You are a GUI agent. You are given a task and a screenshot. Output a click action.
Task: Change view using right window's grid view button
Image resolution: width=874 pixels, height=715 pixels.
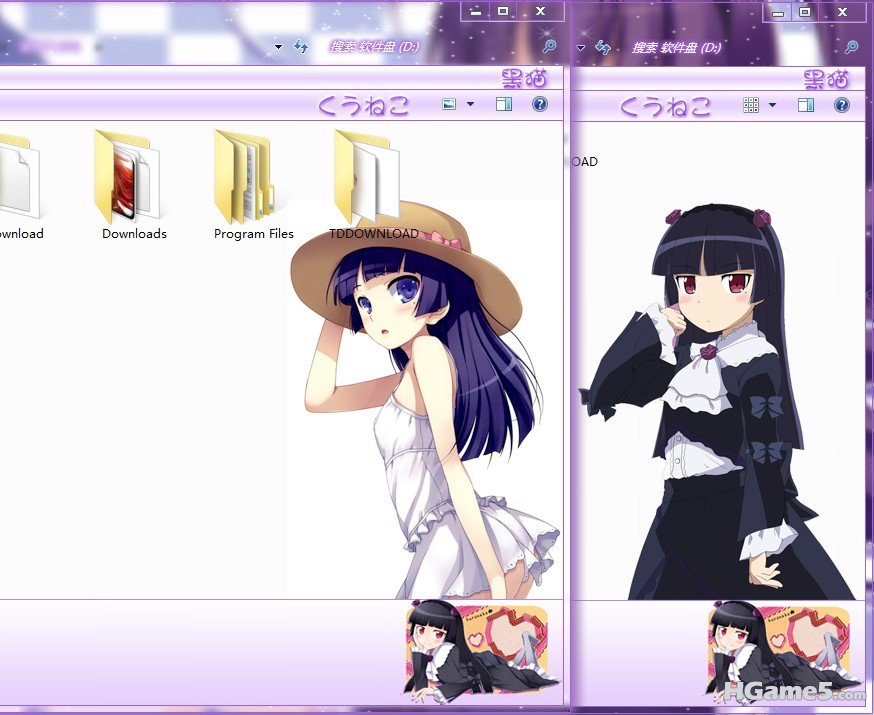[x=751, y=104]
